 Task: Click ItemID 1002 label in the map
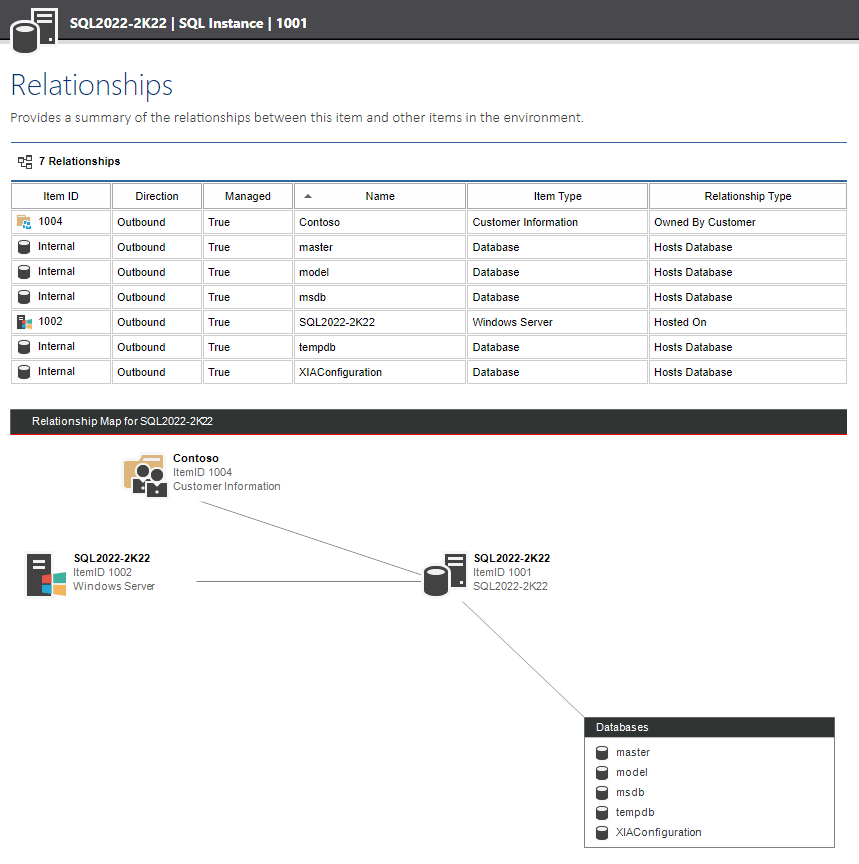(x=102, y=572)
